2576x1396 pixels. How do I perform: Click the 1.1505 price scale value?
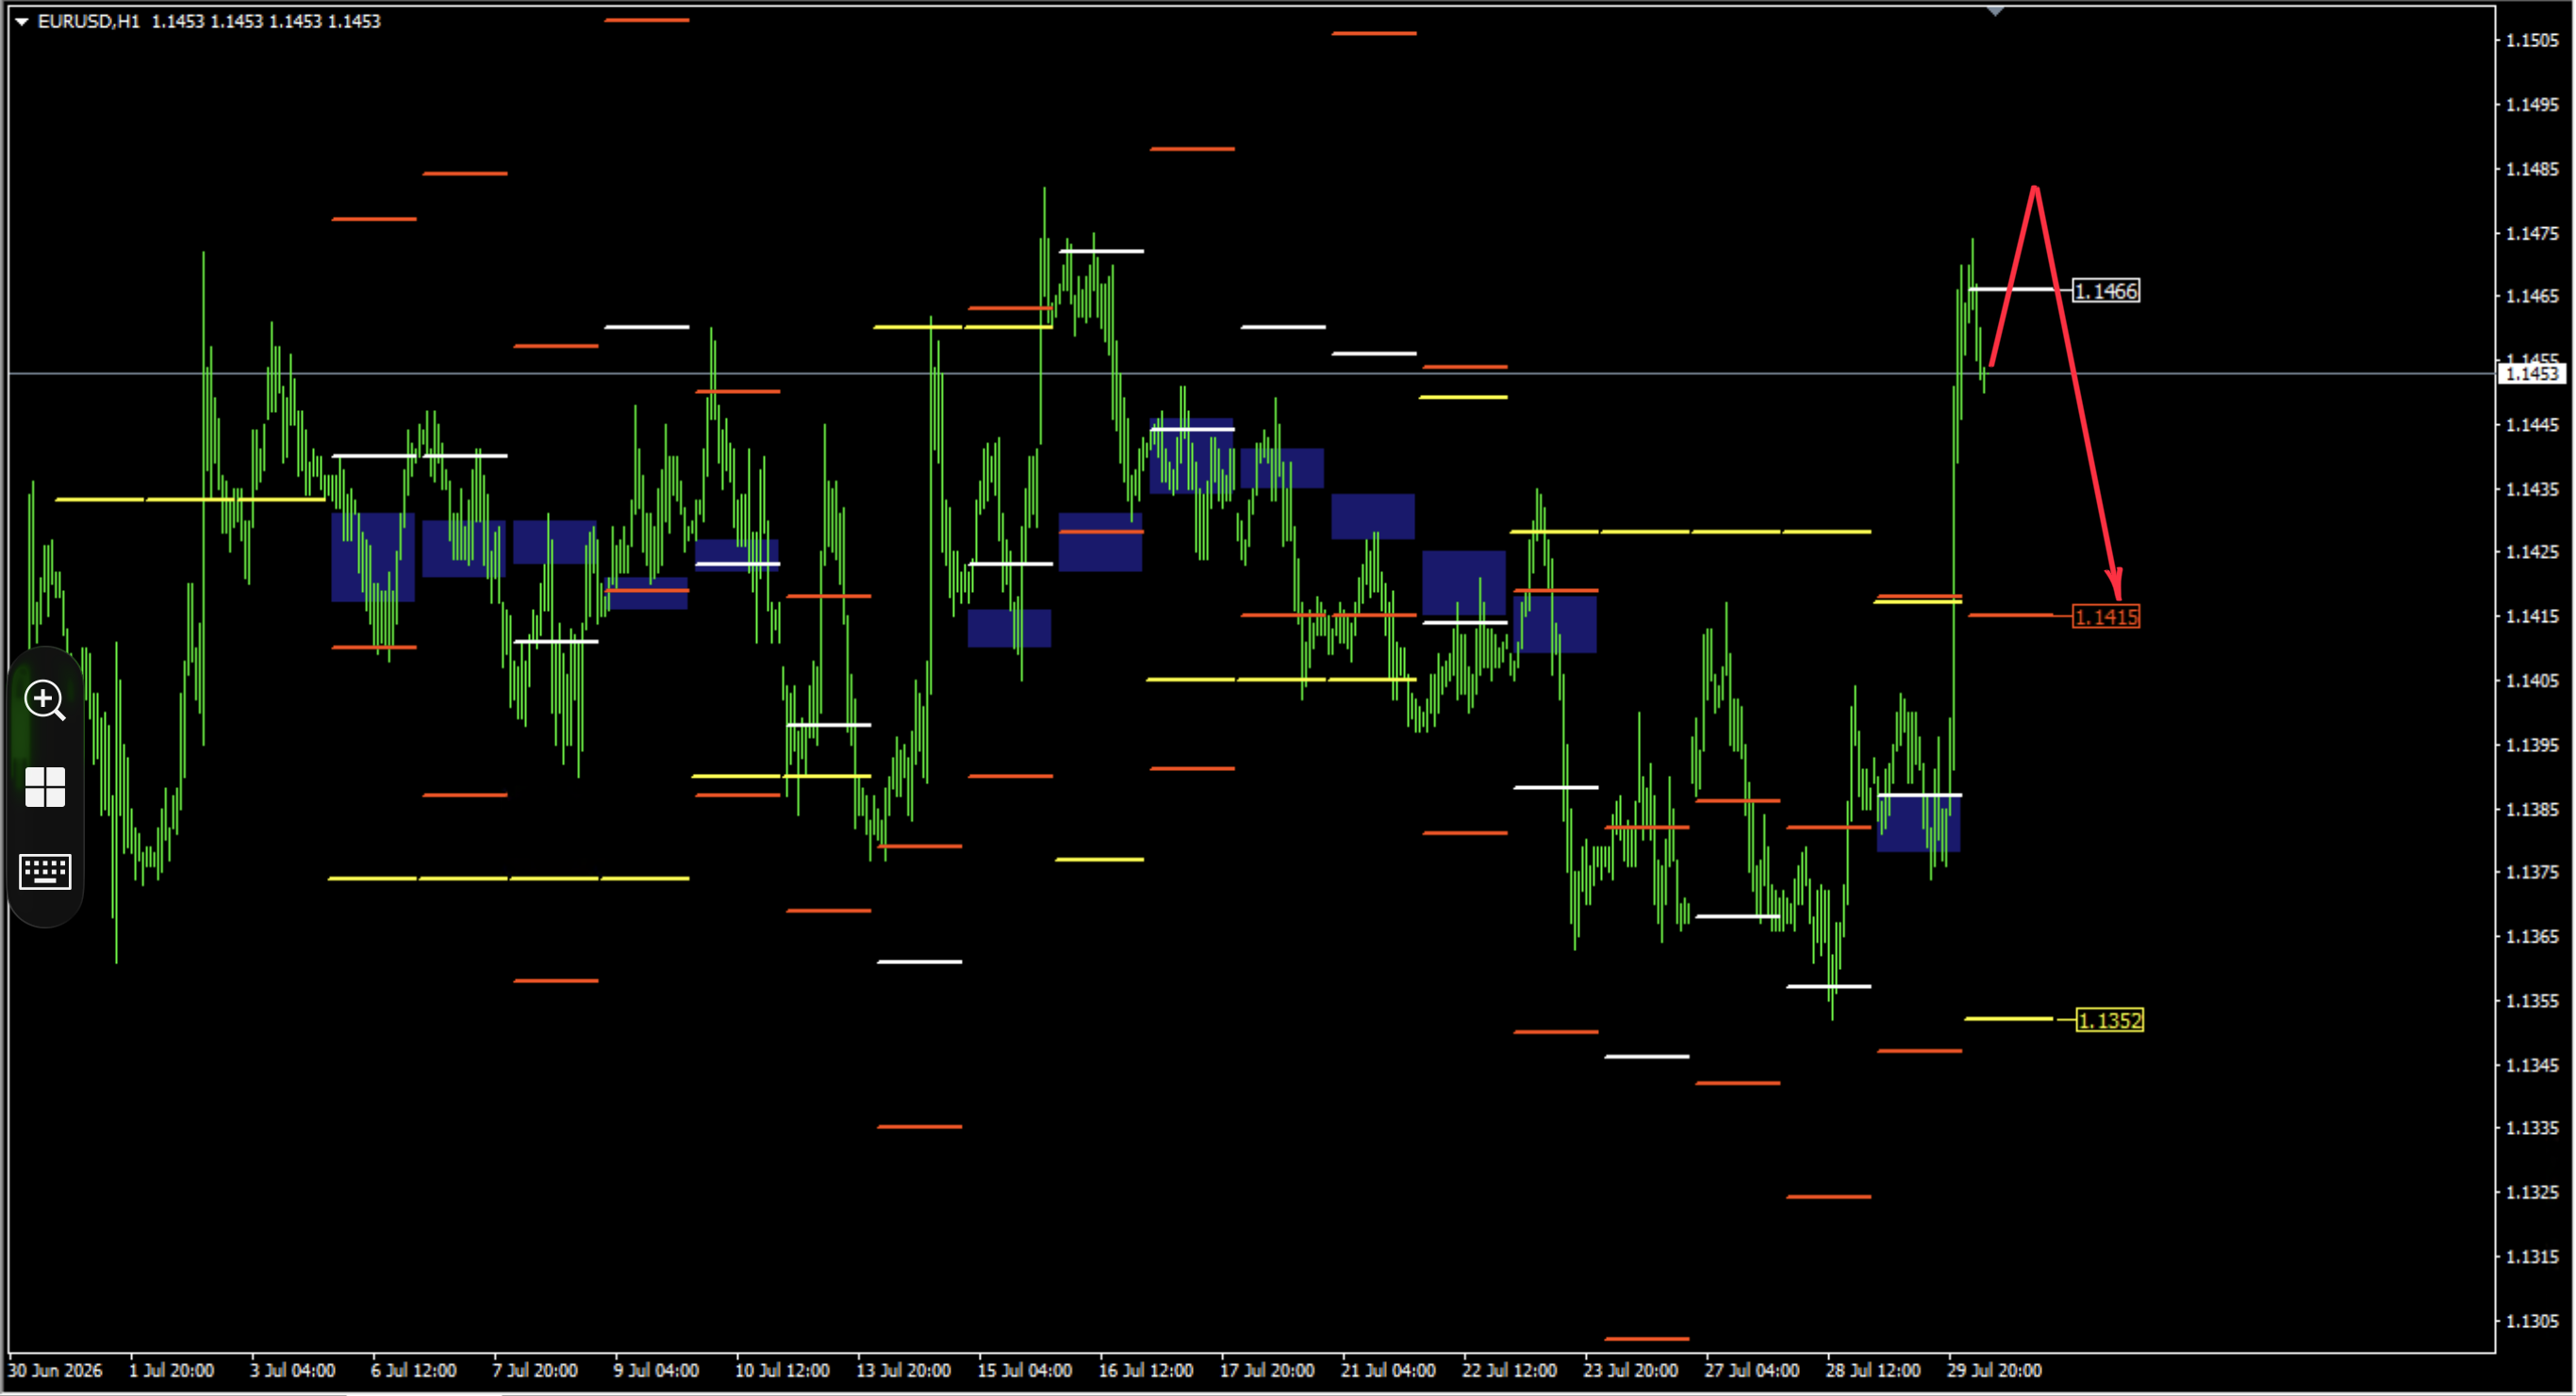(x=2532, y=41)
